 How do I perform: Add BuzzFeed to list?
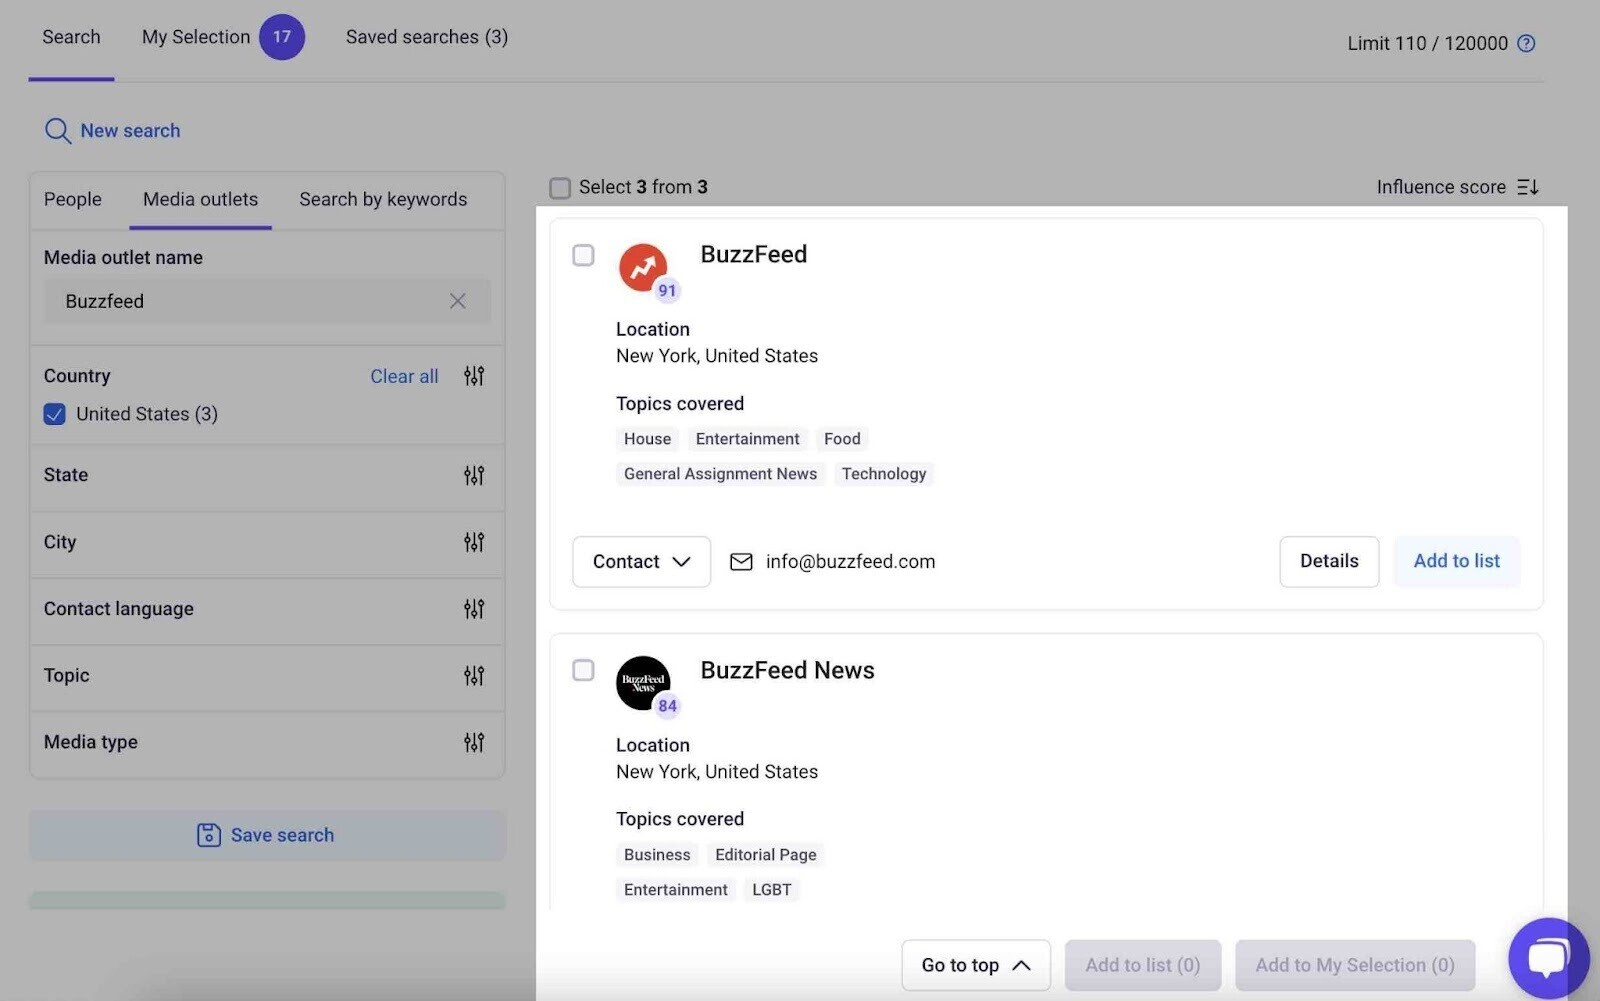point(1456,561)
